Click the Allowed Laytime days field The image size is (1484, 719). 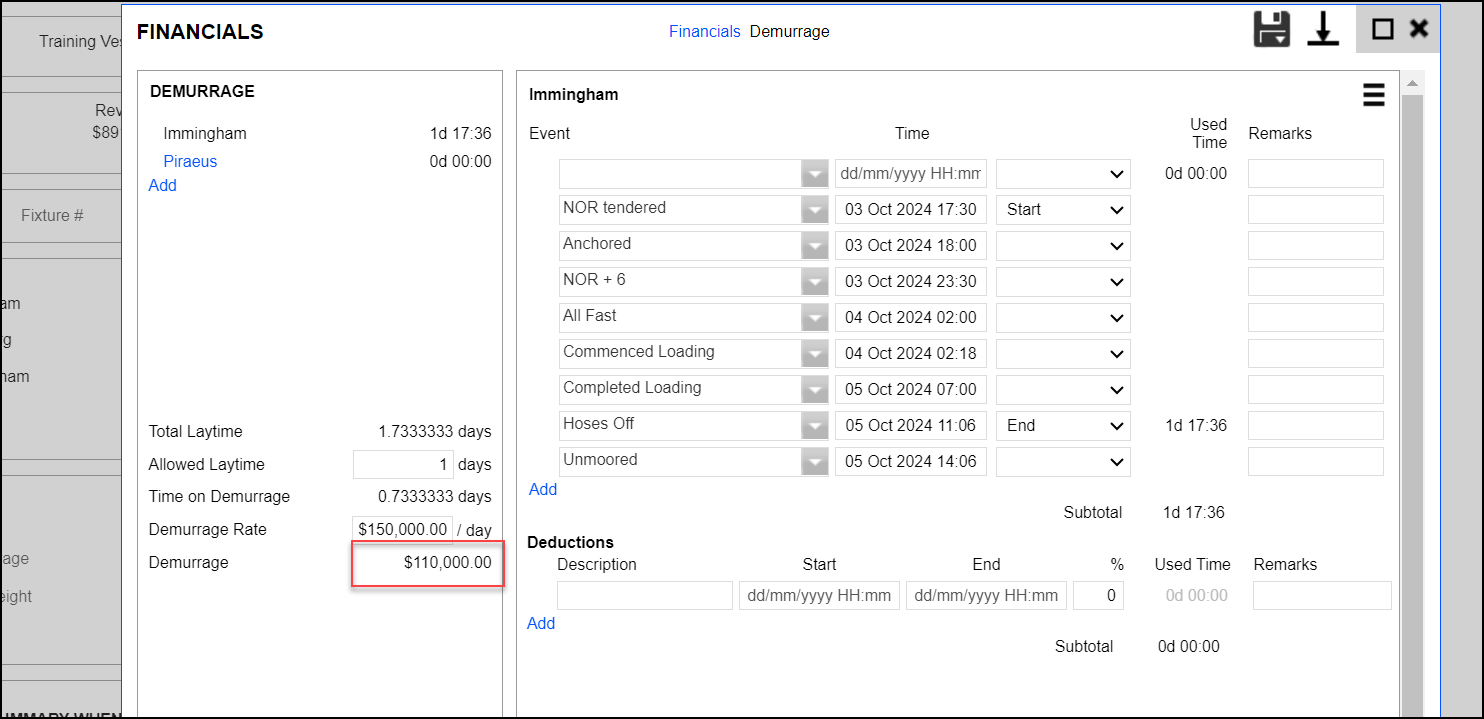click(x=402, y=465)
